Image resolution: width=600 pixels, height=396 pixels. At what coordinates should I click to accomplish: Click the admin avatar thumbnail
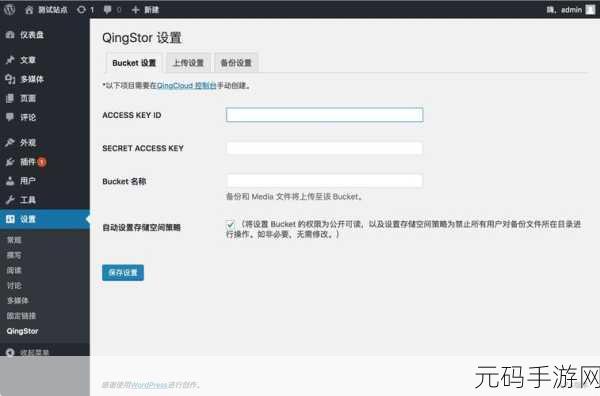click(x=590, y=10)
